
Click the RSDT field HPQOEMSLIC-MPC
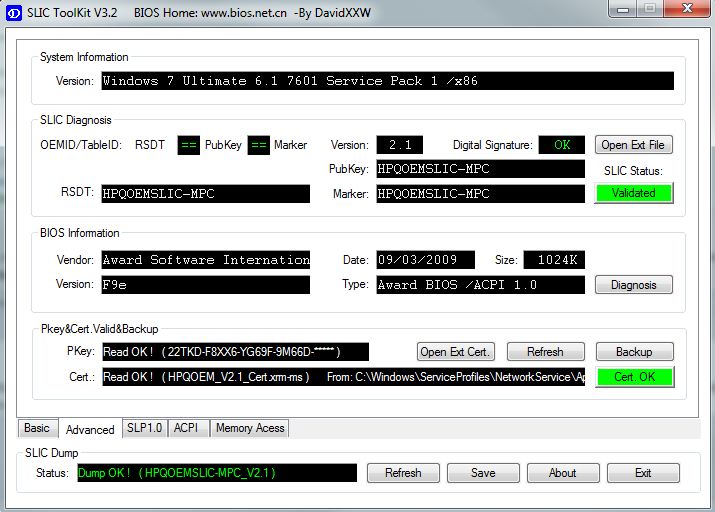[206, 194]
